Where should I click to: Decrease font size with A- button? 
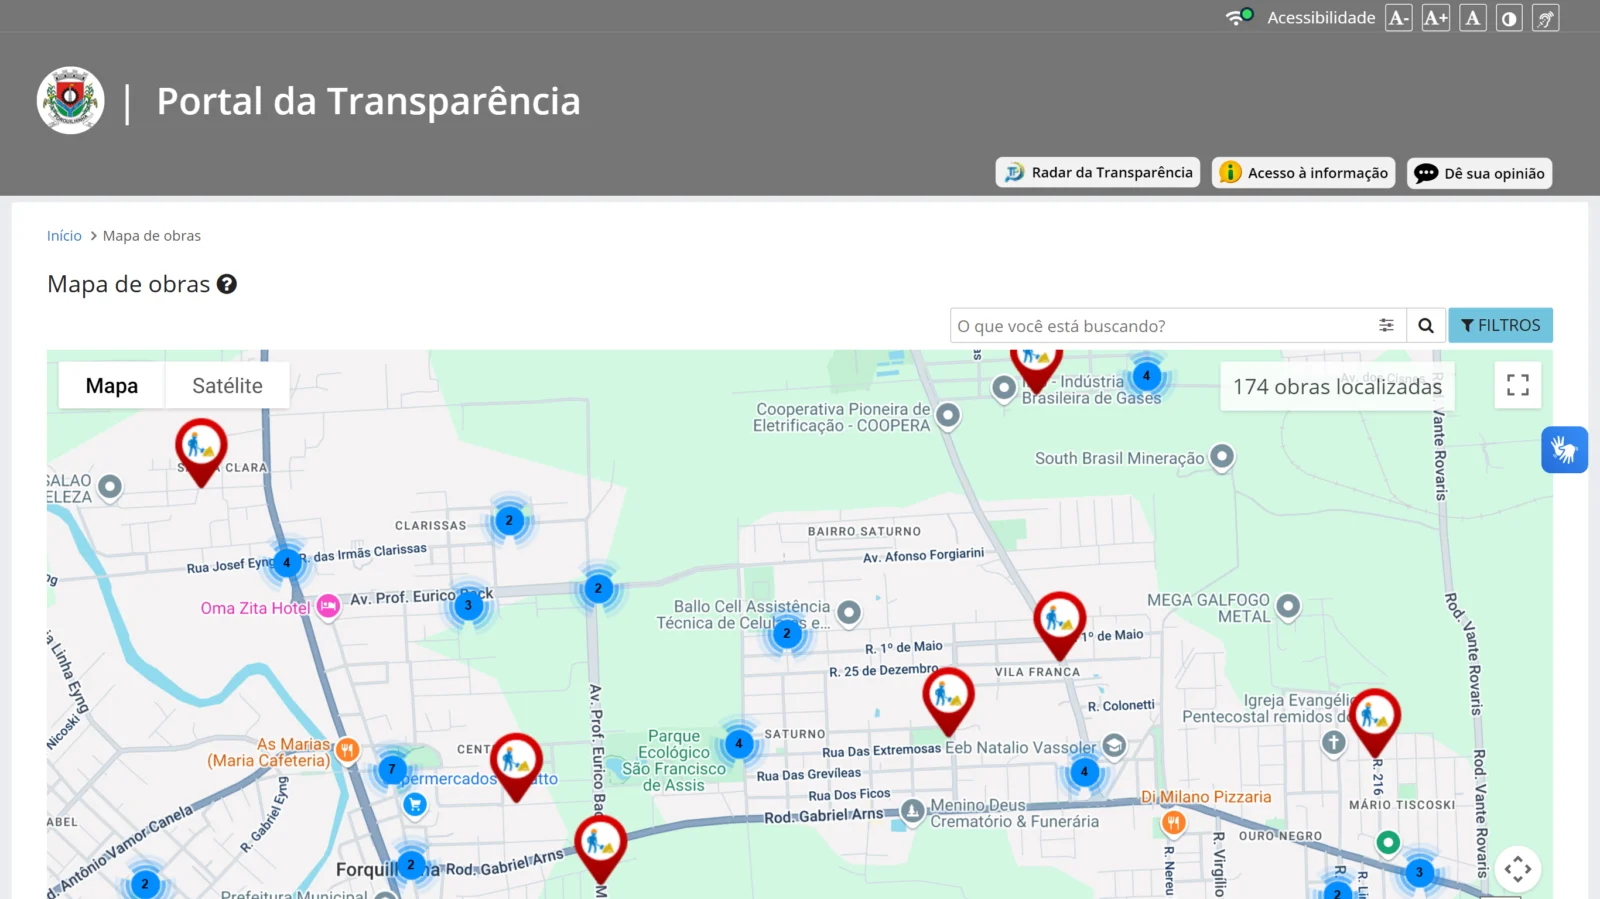pos(1398,18)
